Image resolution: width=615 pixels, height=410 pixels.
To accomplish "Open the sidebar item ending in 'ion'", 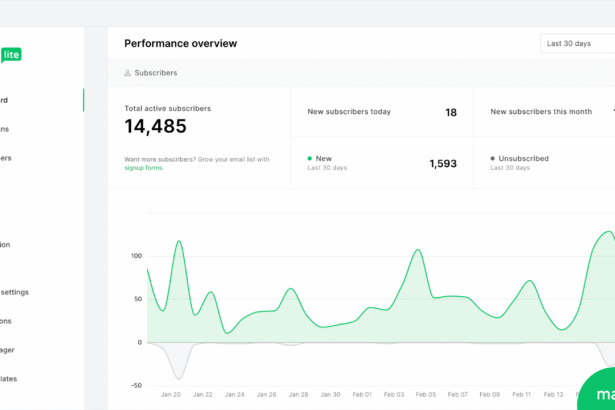I will pyautogui.click(x=5, y=245).
